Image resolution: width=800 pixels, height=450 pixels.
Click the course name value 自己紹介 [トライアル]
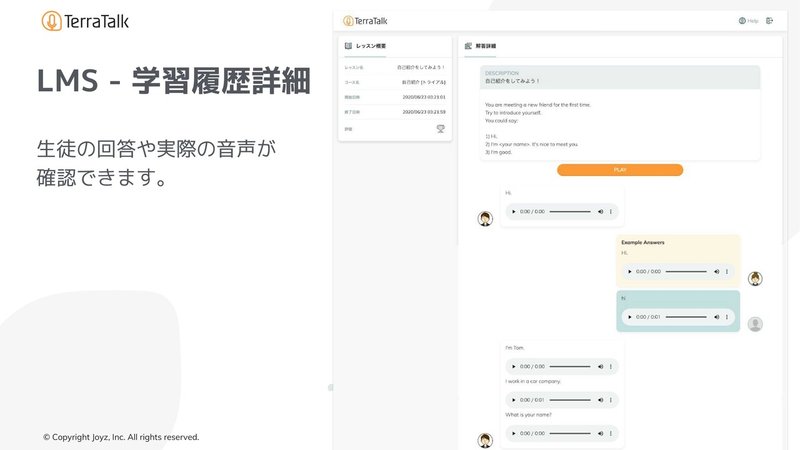(423, 82)
